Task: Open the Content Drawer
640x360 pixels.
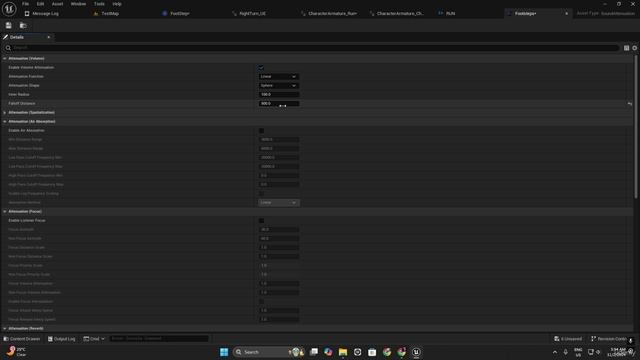Action: (22, 339)
